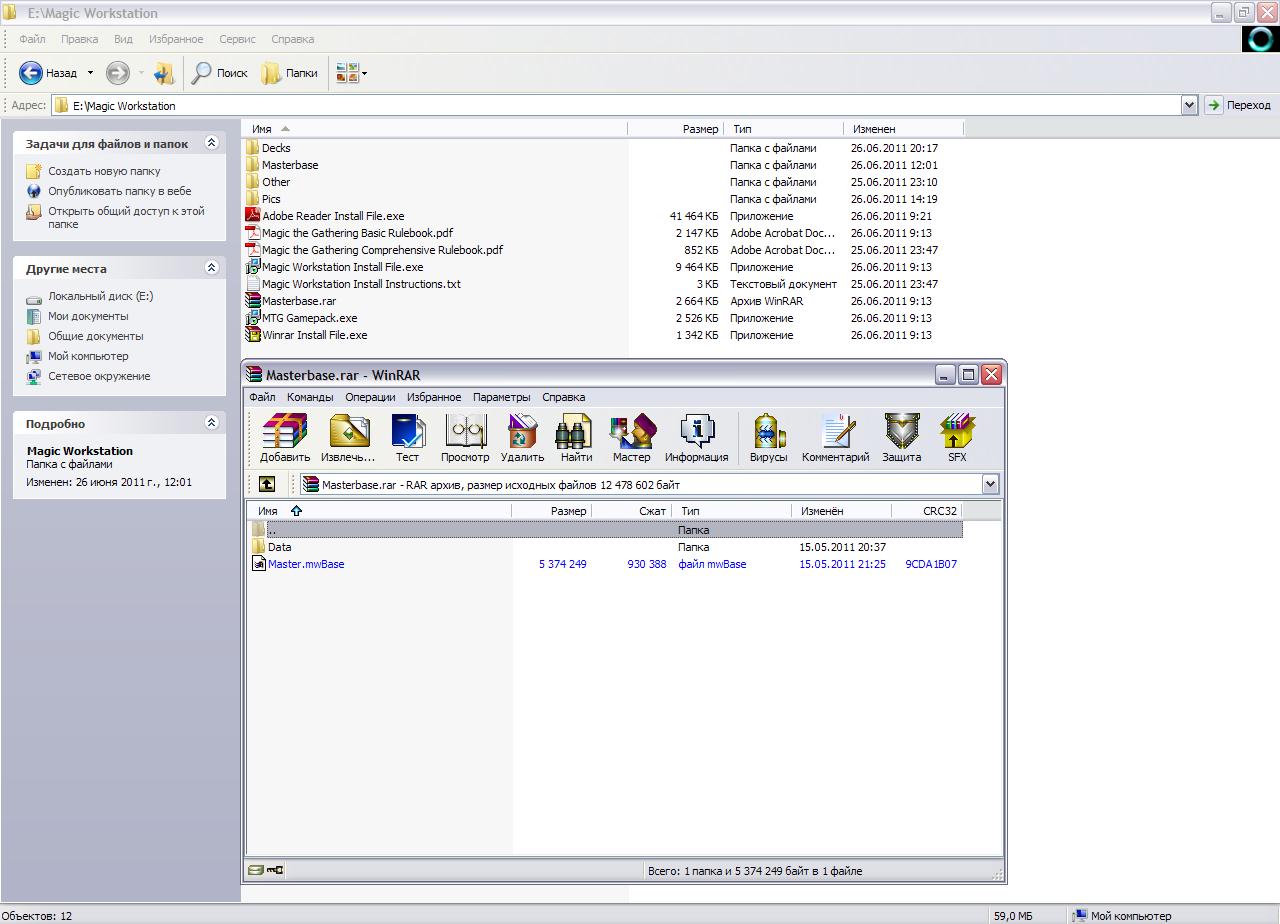Open Мои документы link
Viewport: 1280px width, 924px height.
(x=88, y=316)
